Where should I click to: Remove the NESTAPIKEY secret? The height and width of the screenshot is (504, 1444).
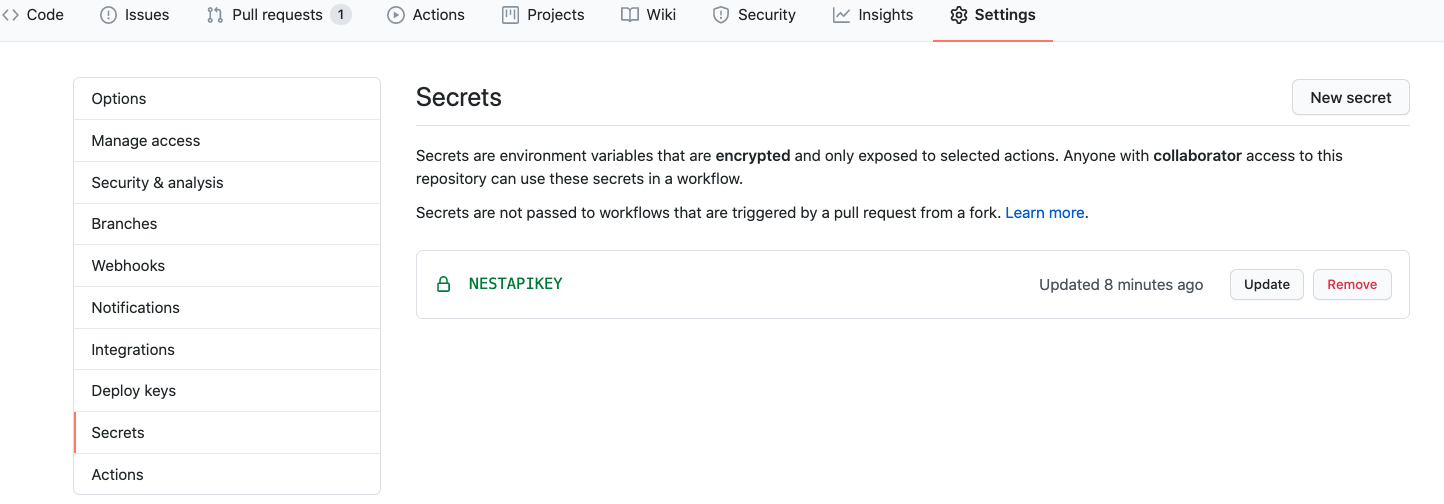(x=1352, y=284)
